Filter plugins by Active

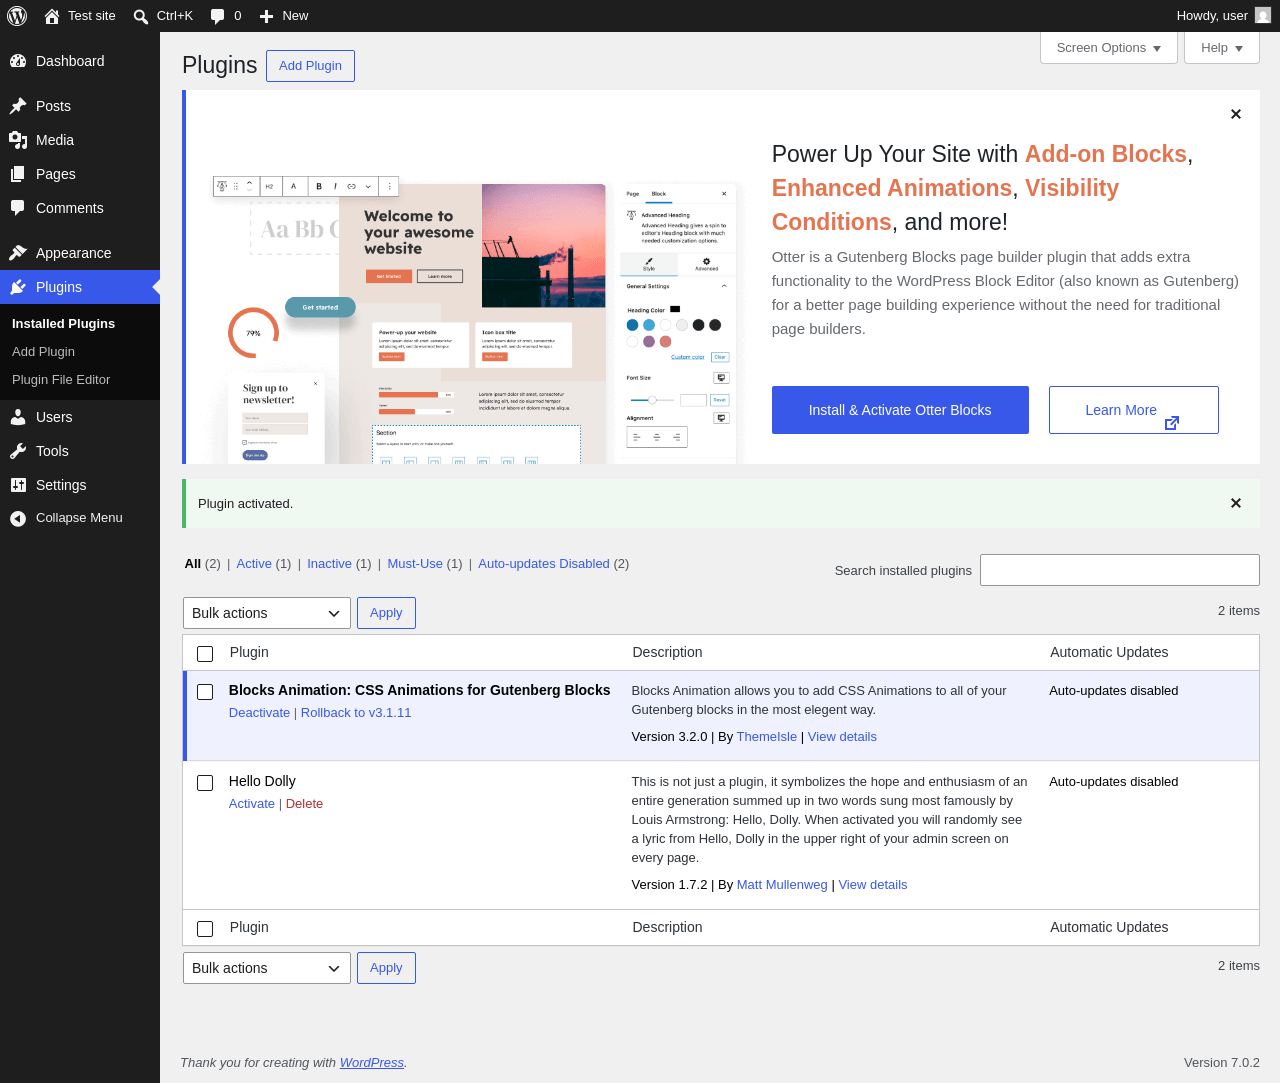tap(254, 564)
